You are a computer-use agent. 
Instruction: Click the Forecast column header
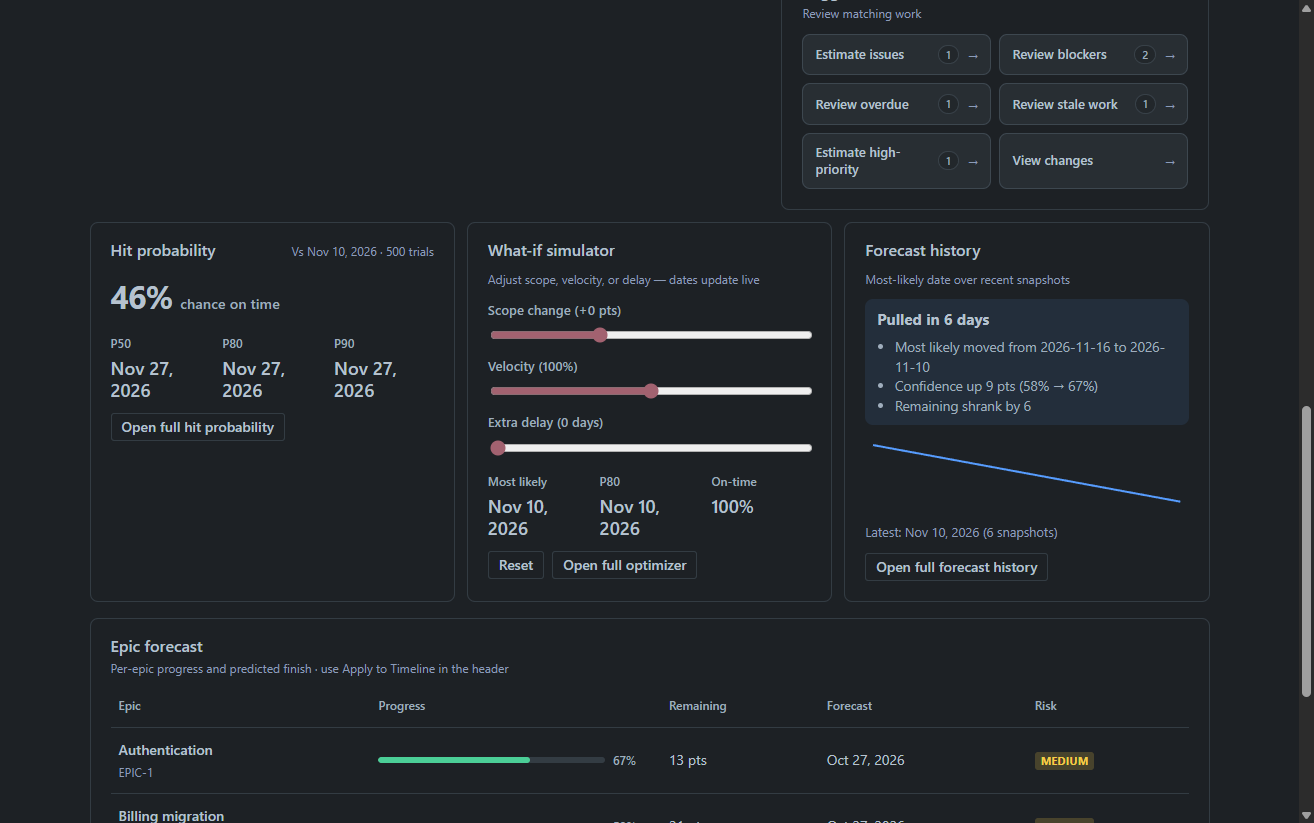click(x=850, y=706)
